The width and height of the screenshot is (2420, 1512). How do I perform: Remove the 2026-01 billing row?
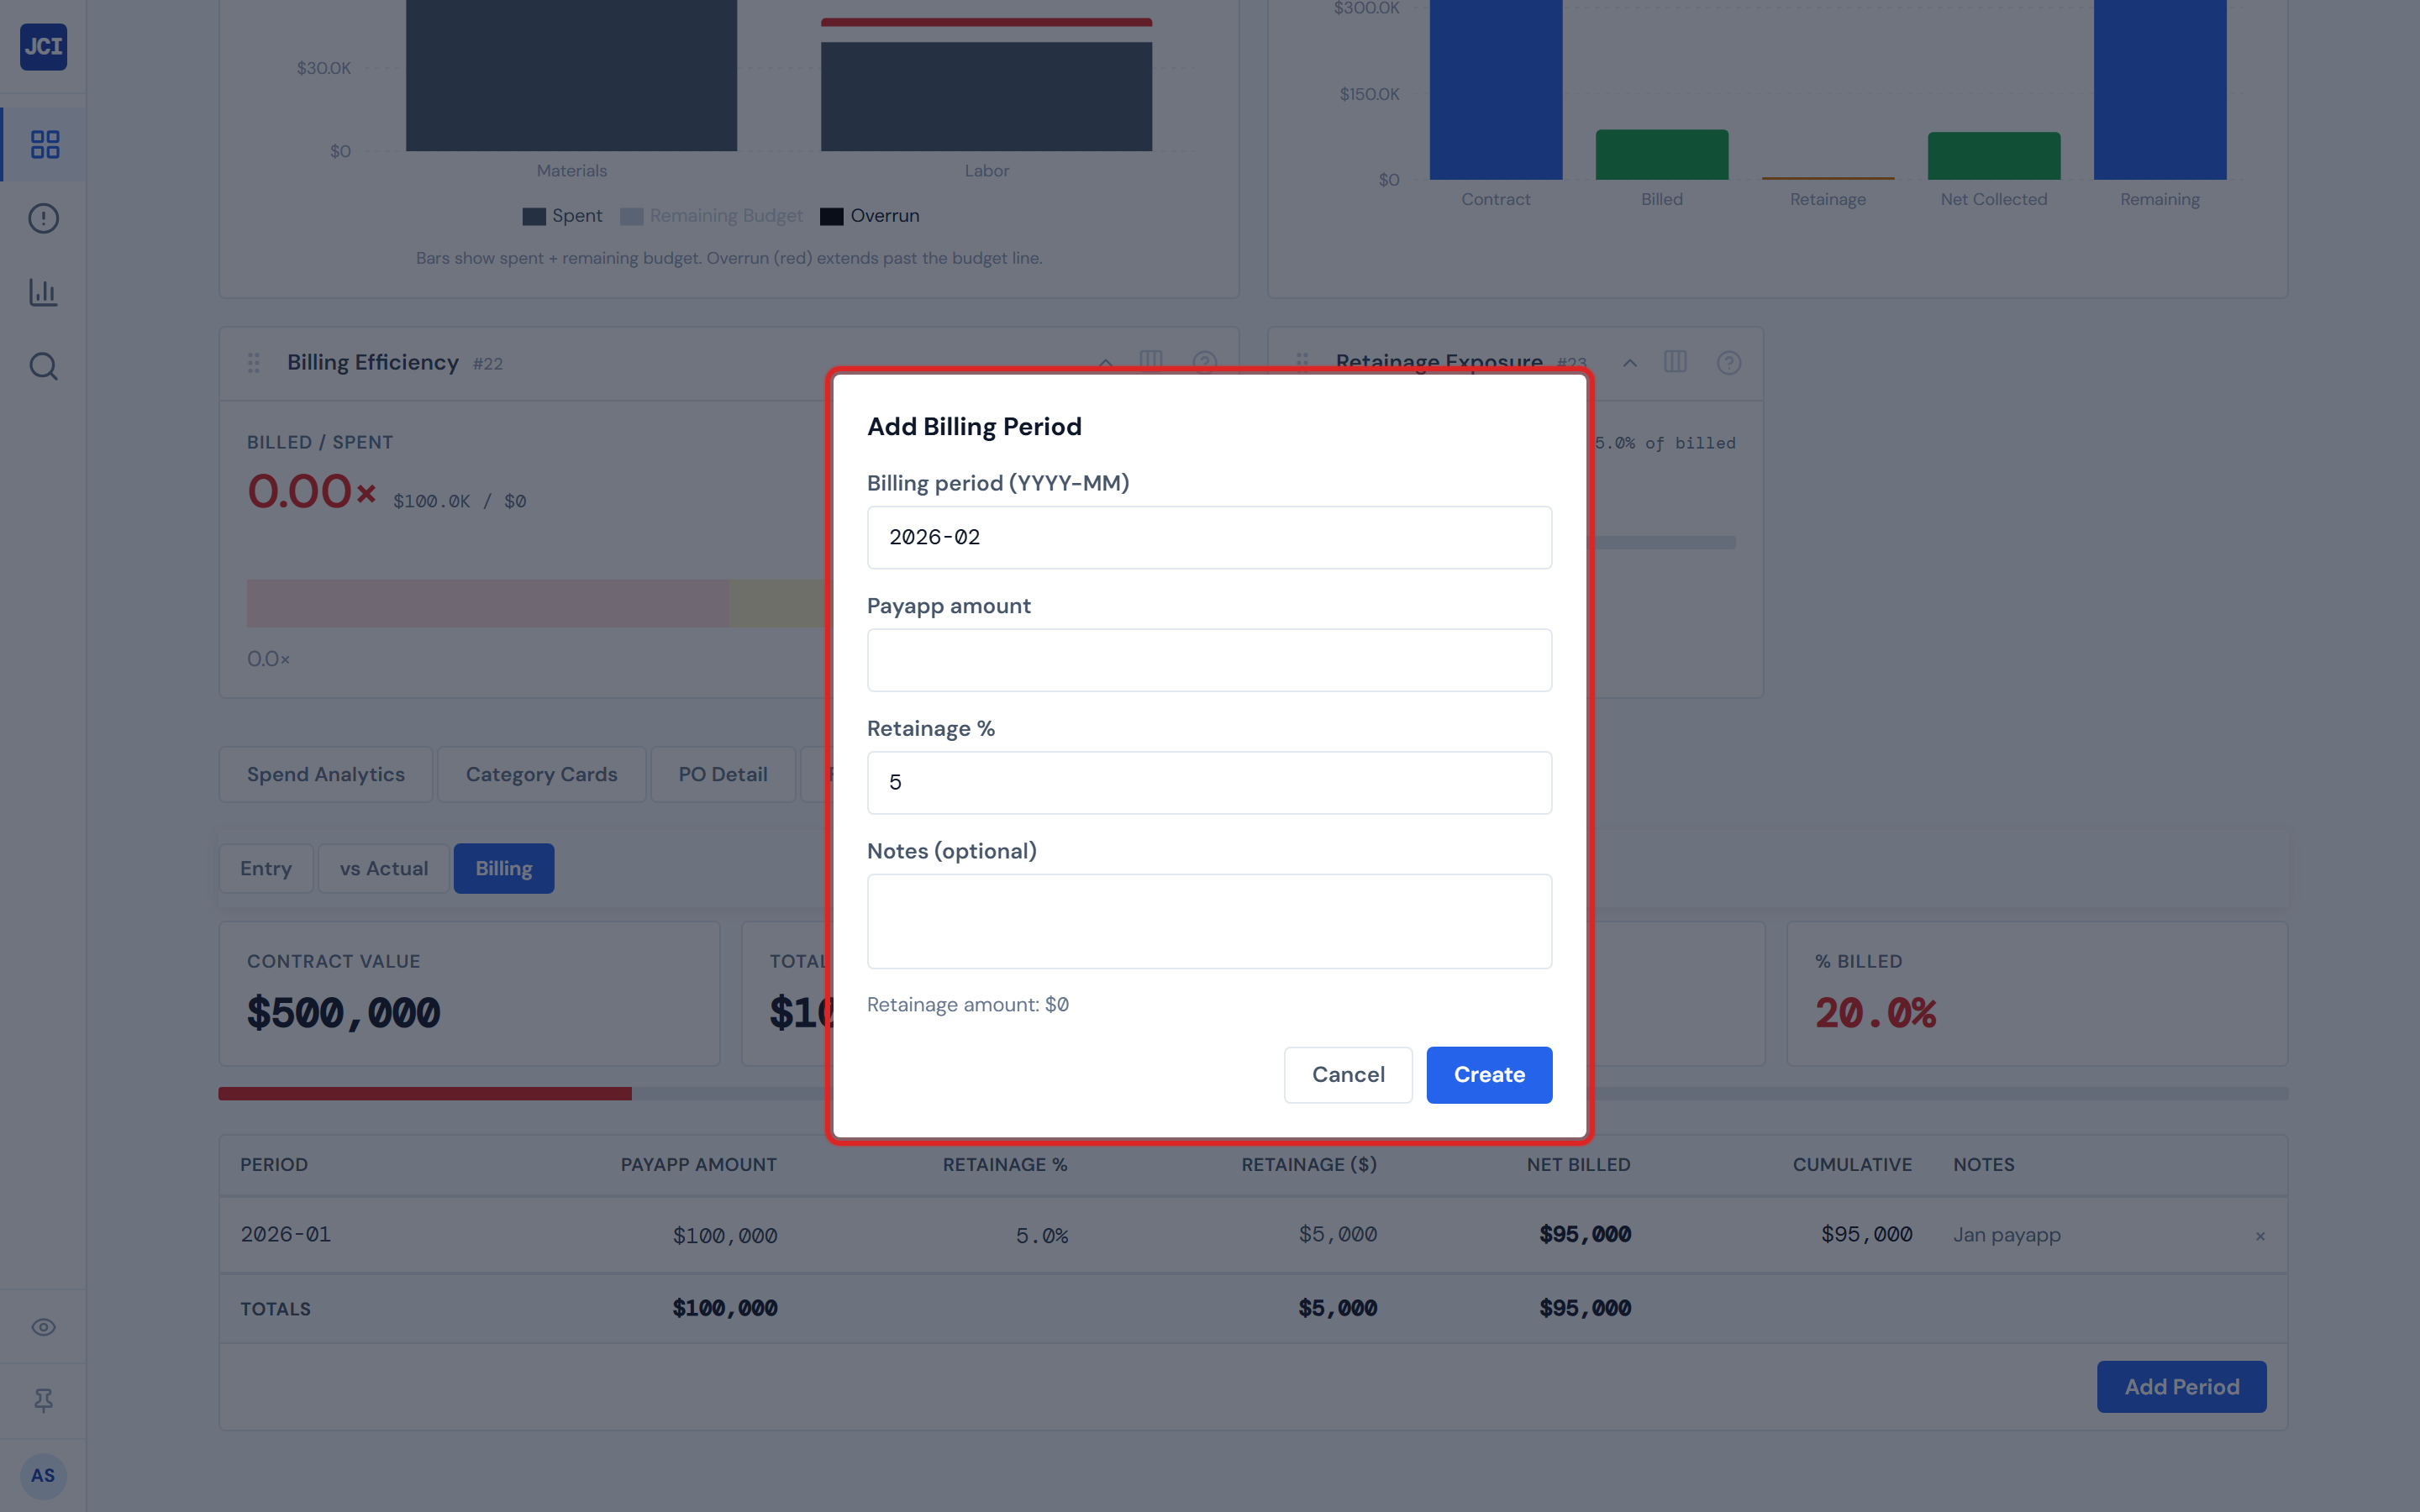(2260, 1236)
